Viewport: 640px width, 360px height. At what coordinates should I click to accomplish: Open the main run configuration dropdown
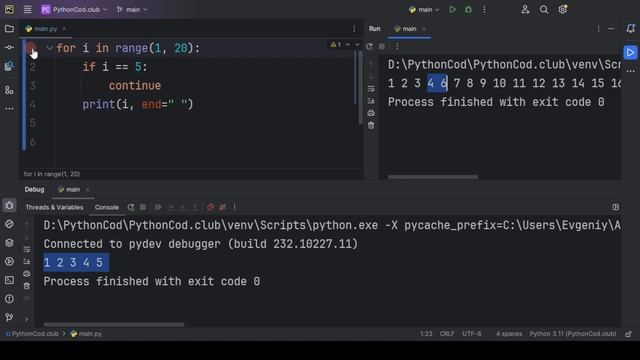coord(424,9)
